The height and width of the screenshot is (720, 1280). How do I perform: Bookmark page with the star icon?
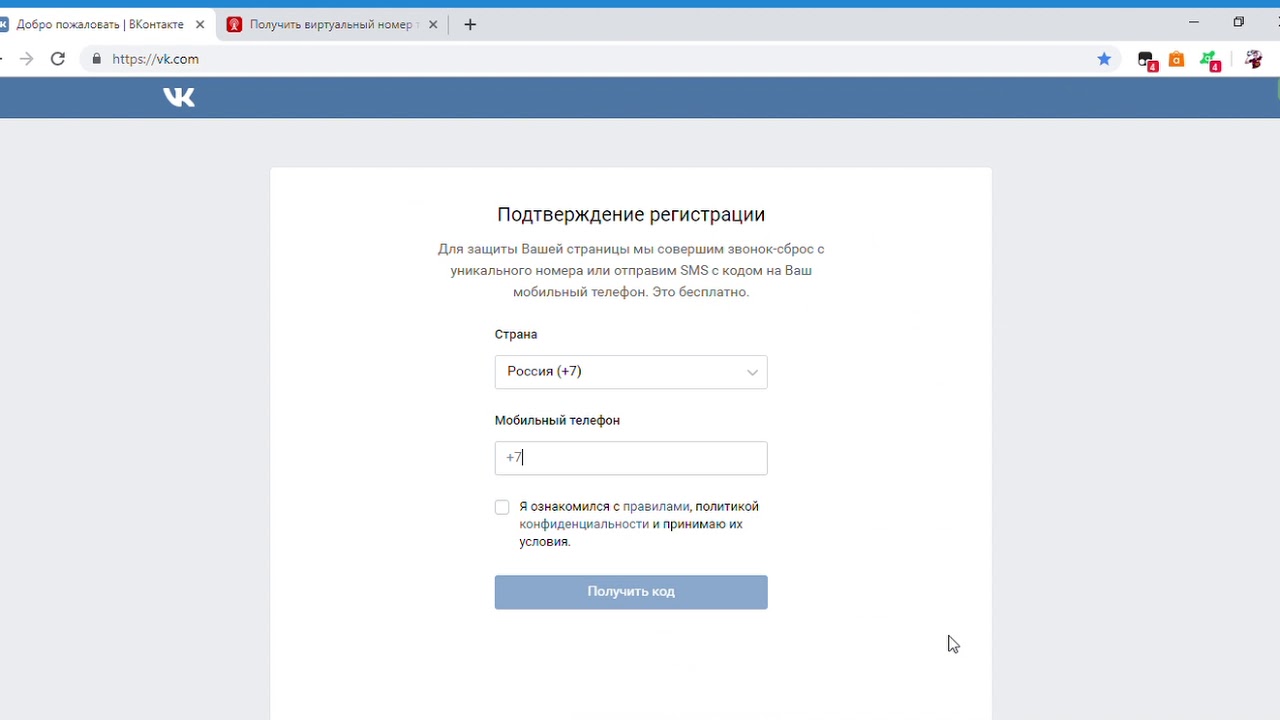click(x=1104, y=59)
